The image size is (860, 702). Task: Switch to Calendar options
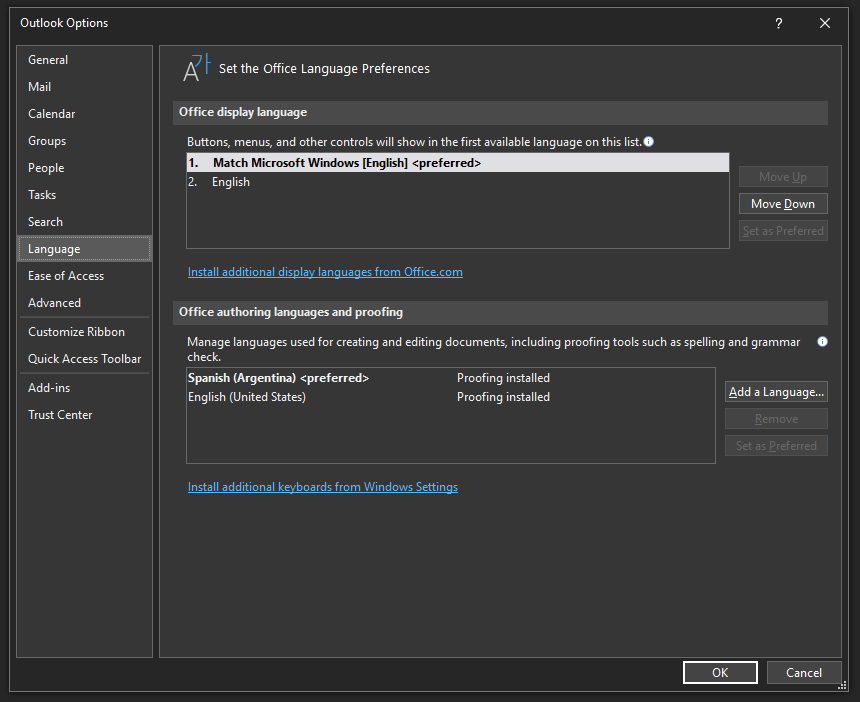tap(84, 114)
